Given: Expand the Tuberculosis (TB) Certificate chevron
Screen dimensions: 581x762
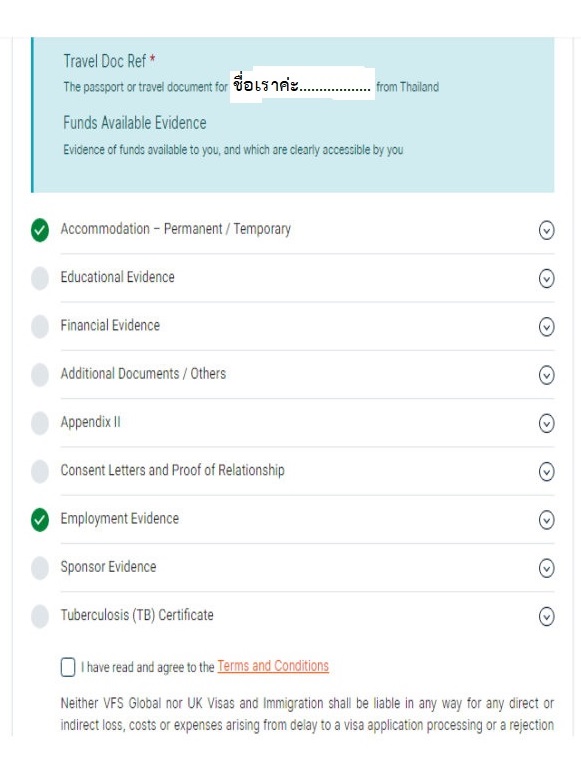Looking at the screenshot, I should pos(547,616).
